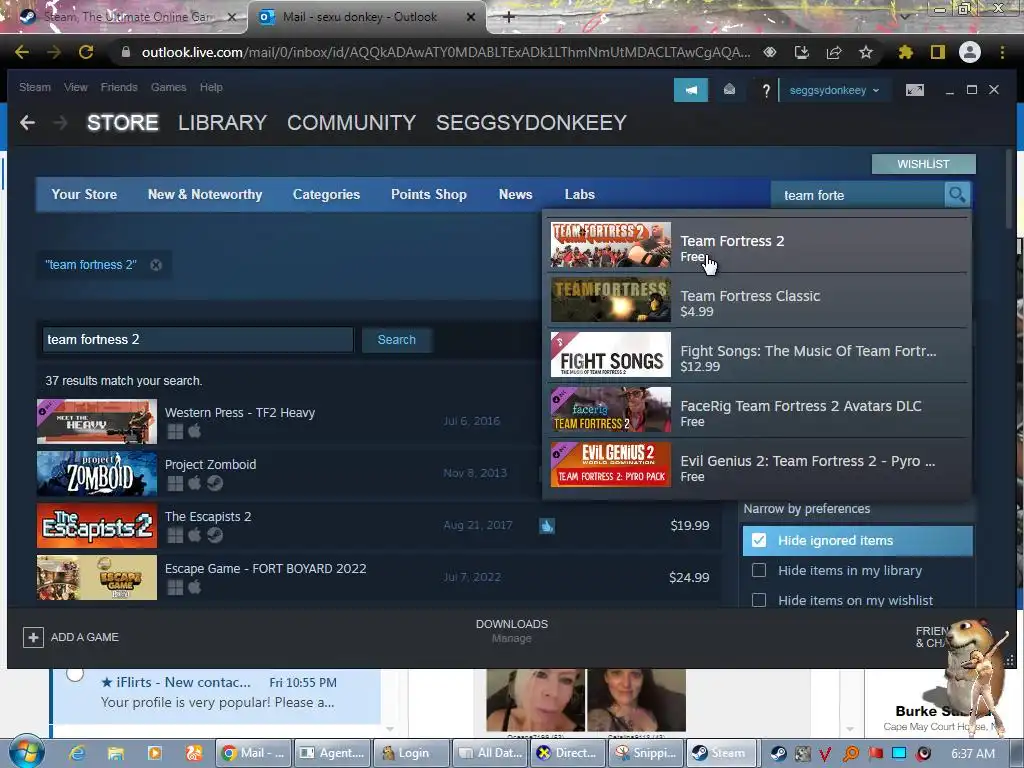Switch to the COMMUNITY tab
The width and height of the screenshot is (1024, 768).
[x=351, y=122]
